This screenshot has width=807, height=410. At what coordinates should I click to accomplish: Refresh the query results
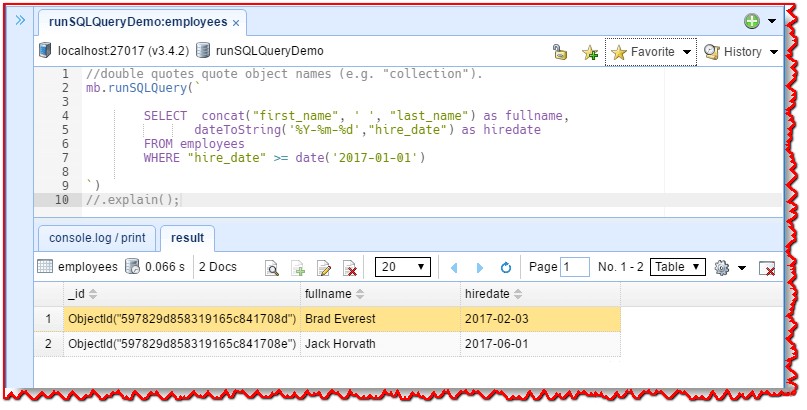click(506, 268)
